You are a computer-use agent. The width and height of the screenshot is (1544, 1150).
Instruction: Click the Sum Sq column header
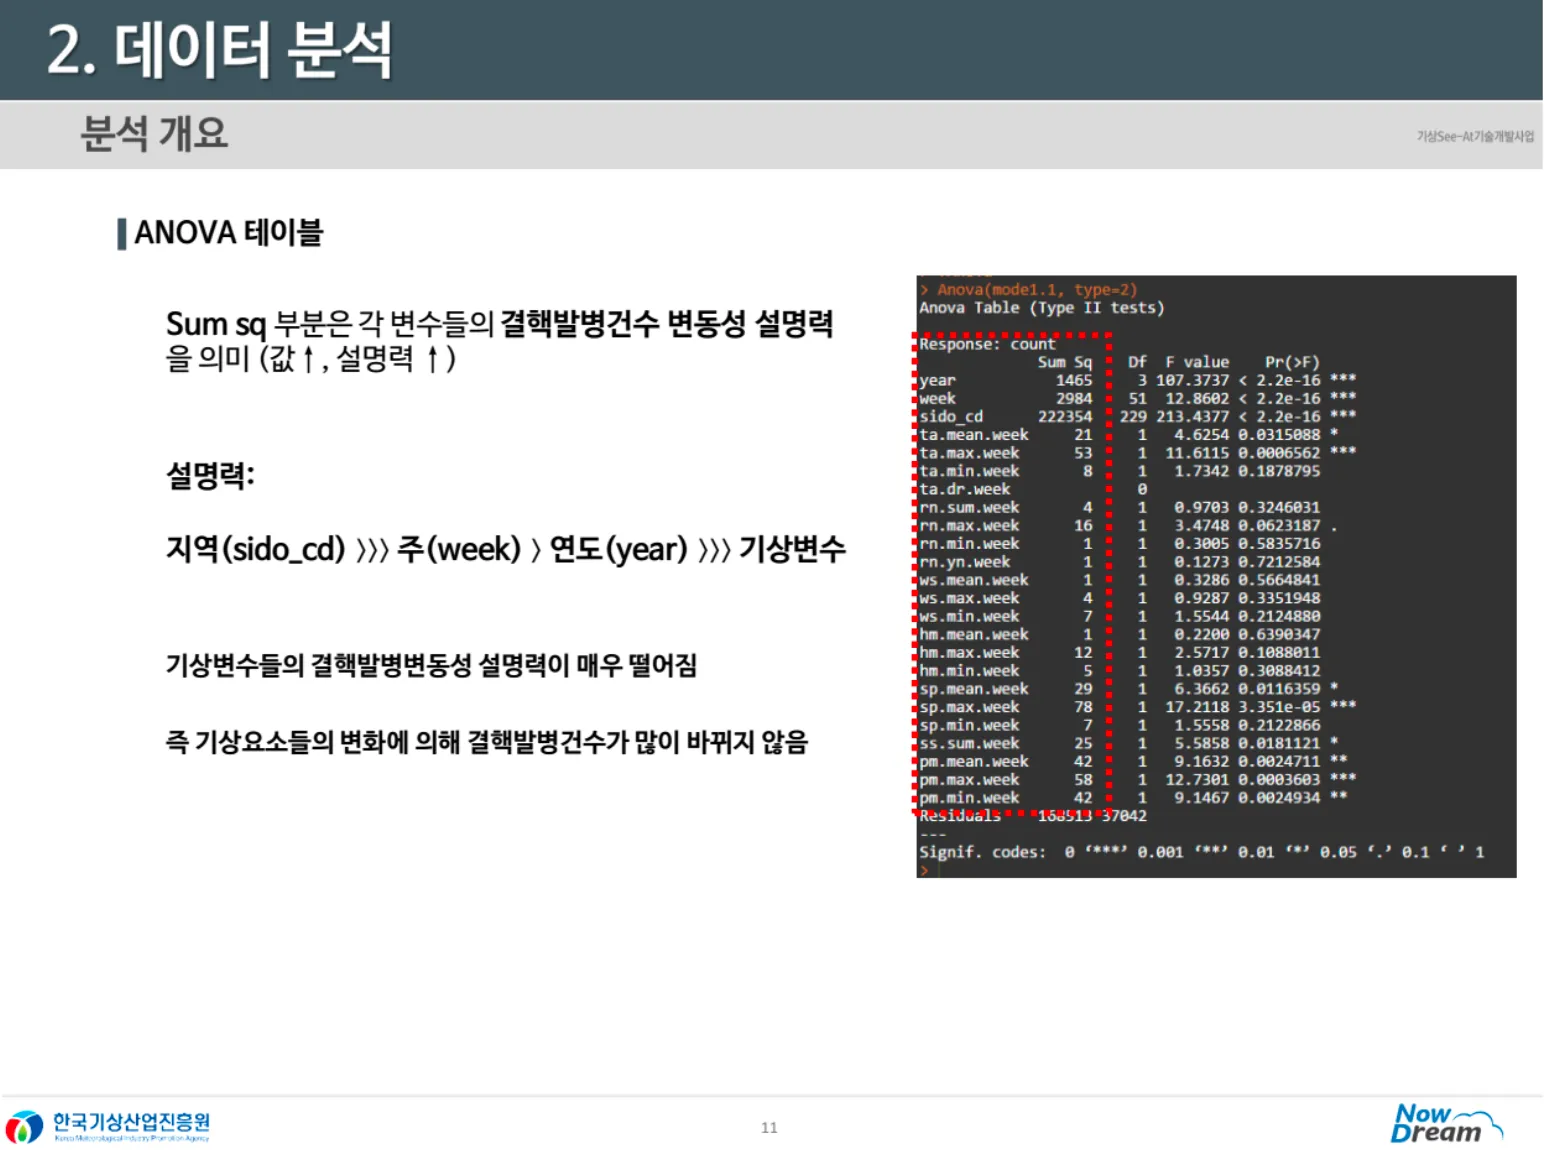point(1064,362)
